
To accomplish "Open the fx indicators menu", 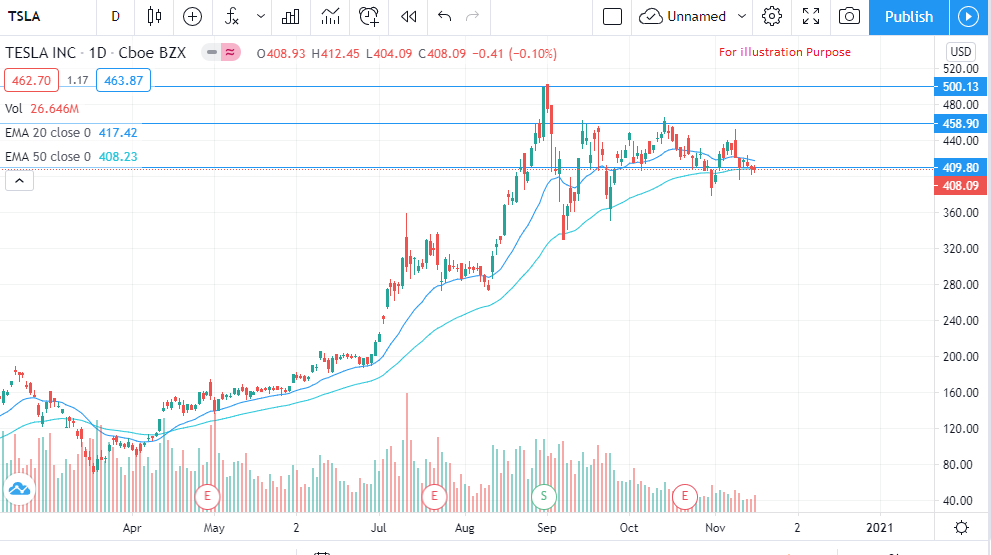I will point(232,16).
